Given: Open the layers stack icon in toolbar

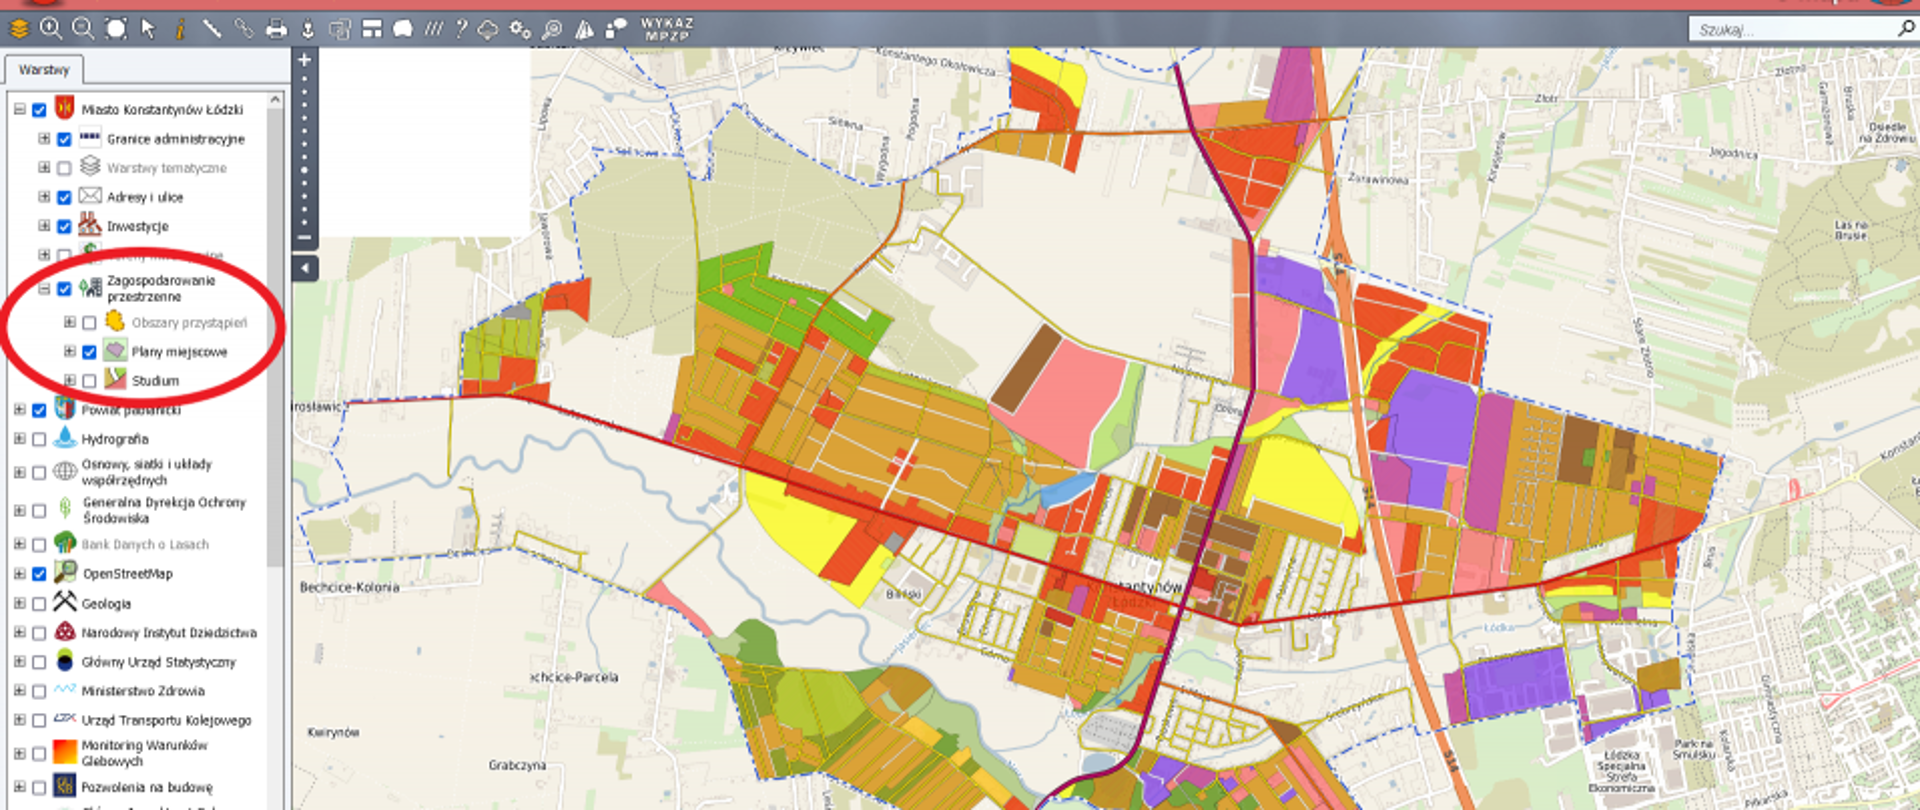Looking at the screenshot, I should 19,29.
